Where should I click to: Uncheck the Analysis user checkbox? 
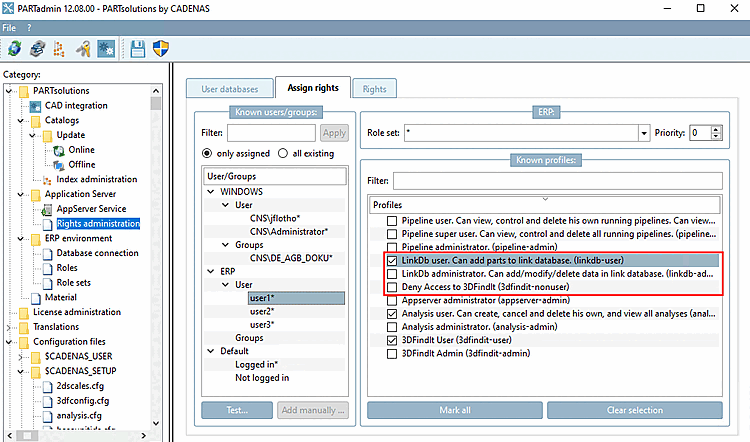click(392, 314)
